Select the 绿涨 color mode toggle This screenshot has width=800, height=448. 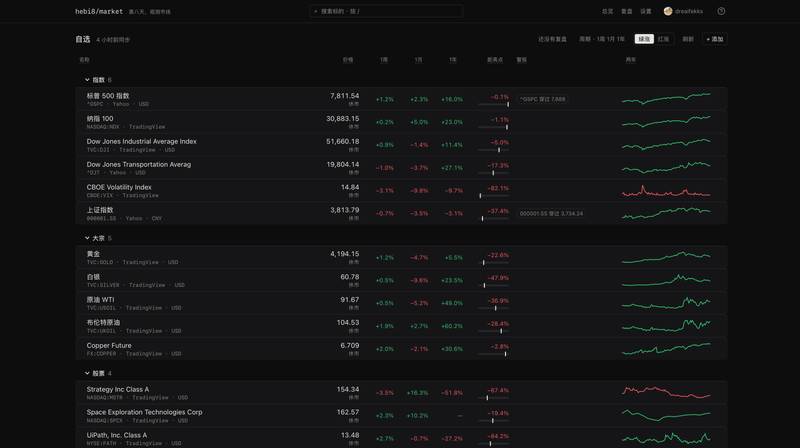[644, 39]
